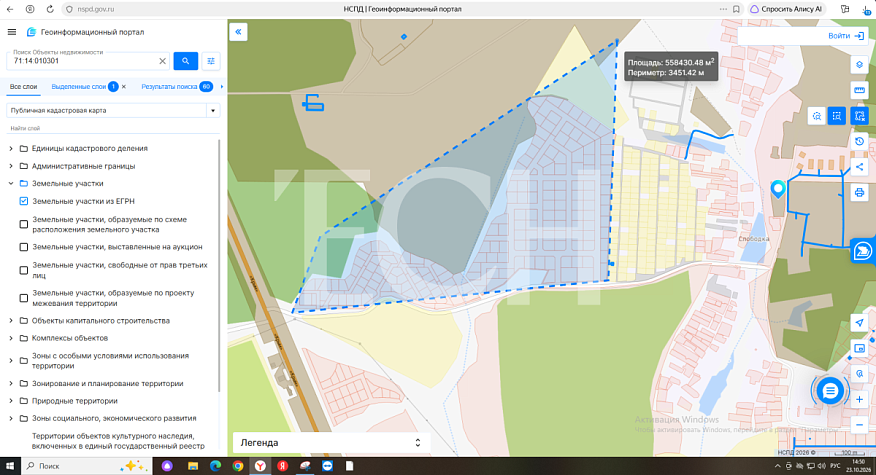Expand Комплексы объектов folder
The image size is (876, 475).
[x=11, y=338]
